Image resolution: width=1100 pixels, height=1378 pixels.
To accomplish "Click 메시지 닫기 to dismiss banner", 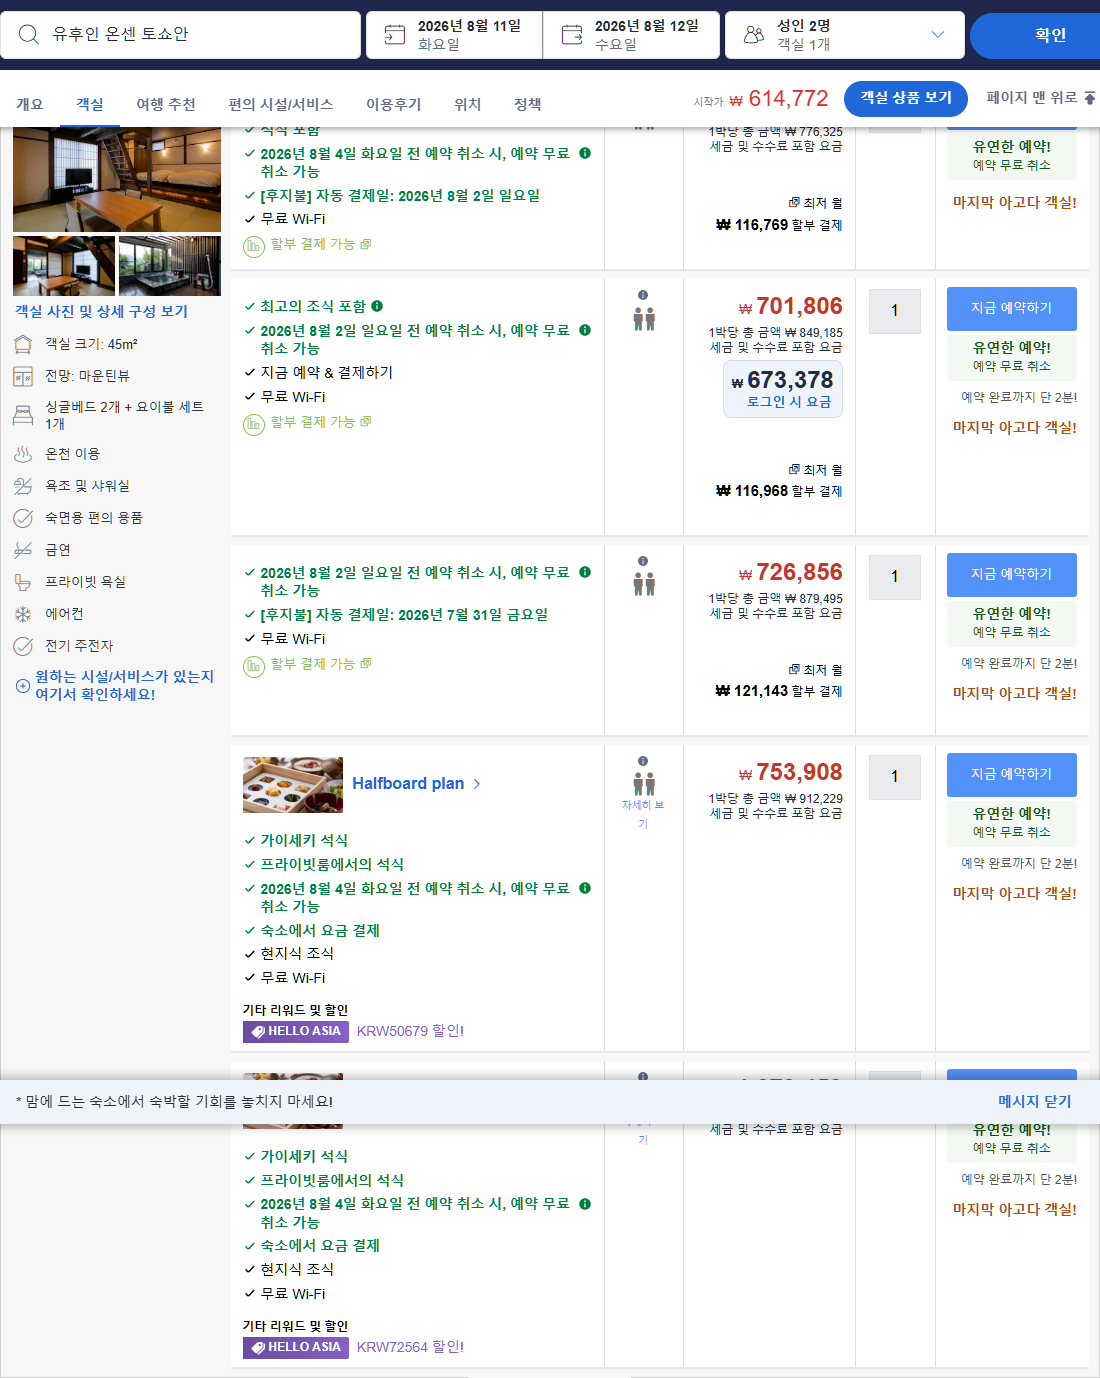I will [x=1034, y=1101].
